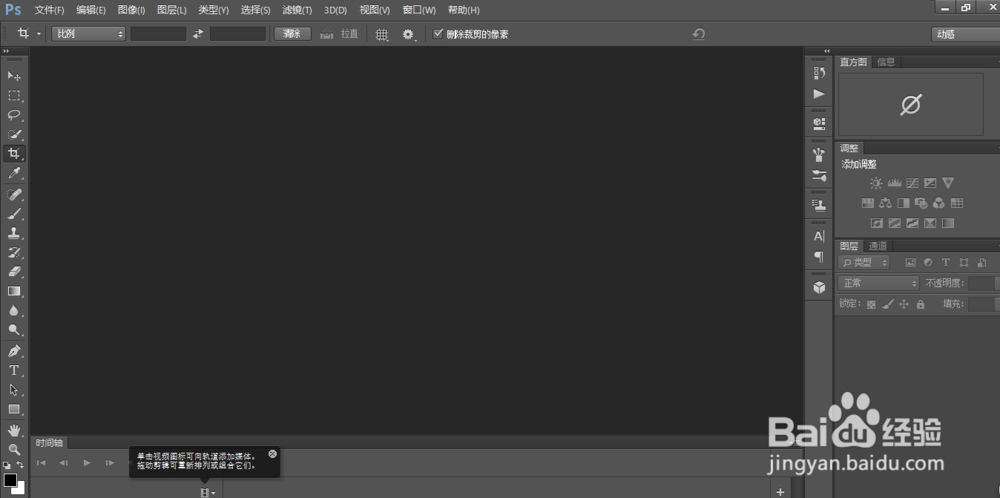Click the reset crop arrow icon
Viewport: 1000px width, 498px height.
click(699, 34)
